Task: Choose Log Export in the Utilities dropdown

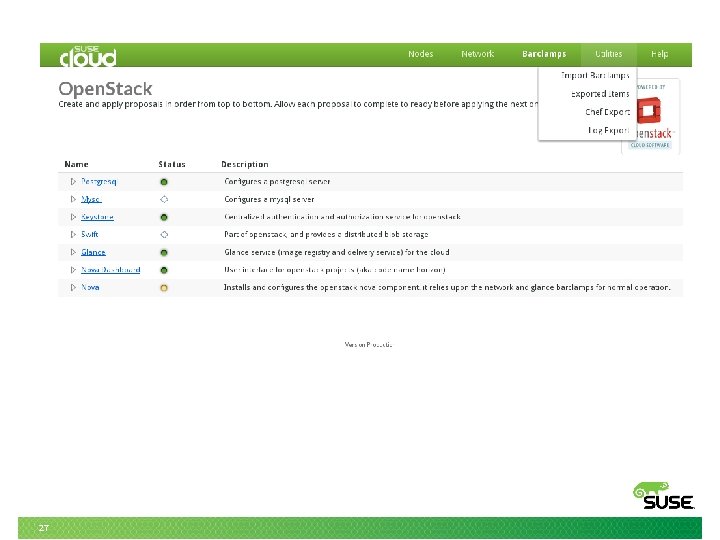Action: 608,130
